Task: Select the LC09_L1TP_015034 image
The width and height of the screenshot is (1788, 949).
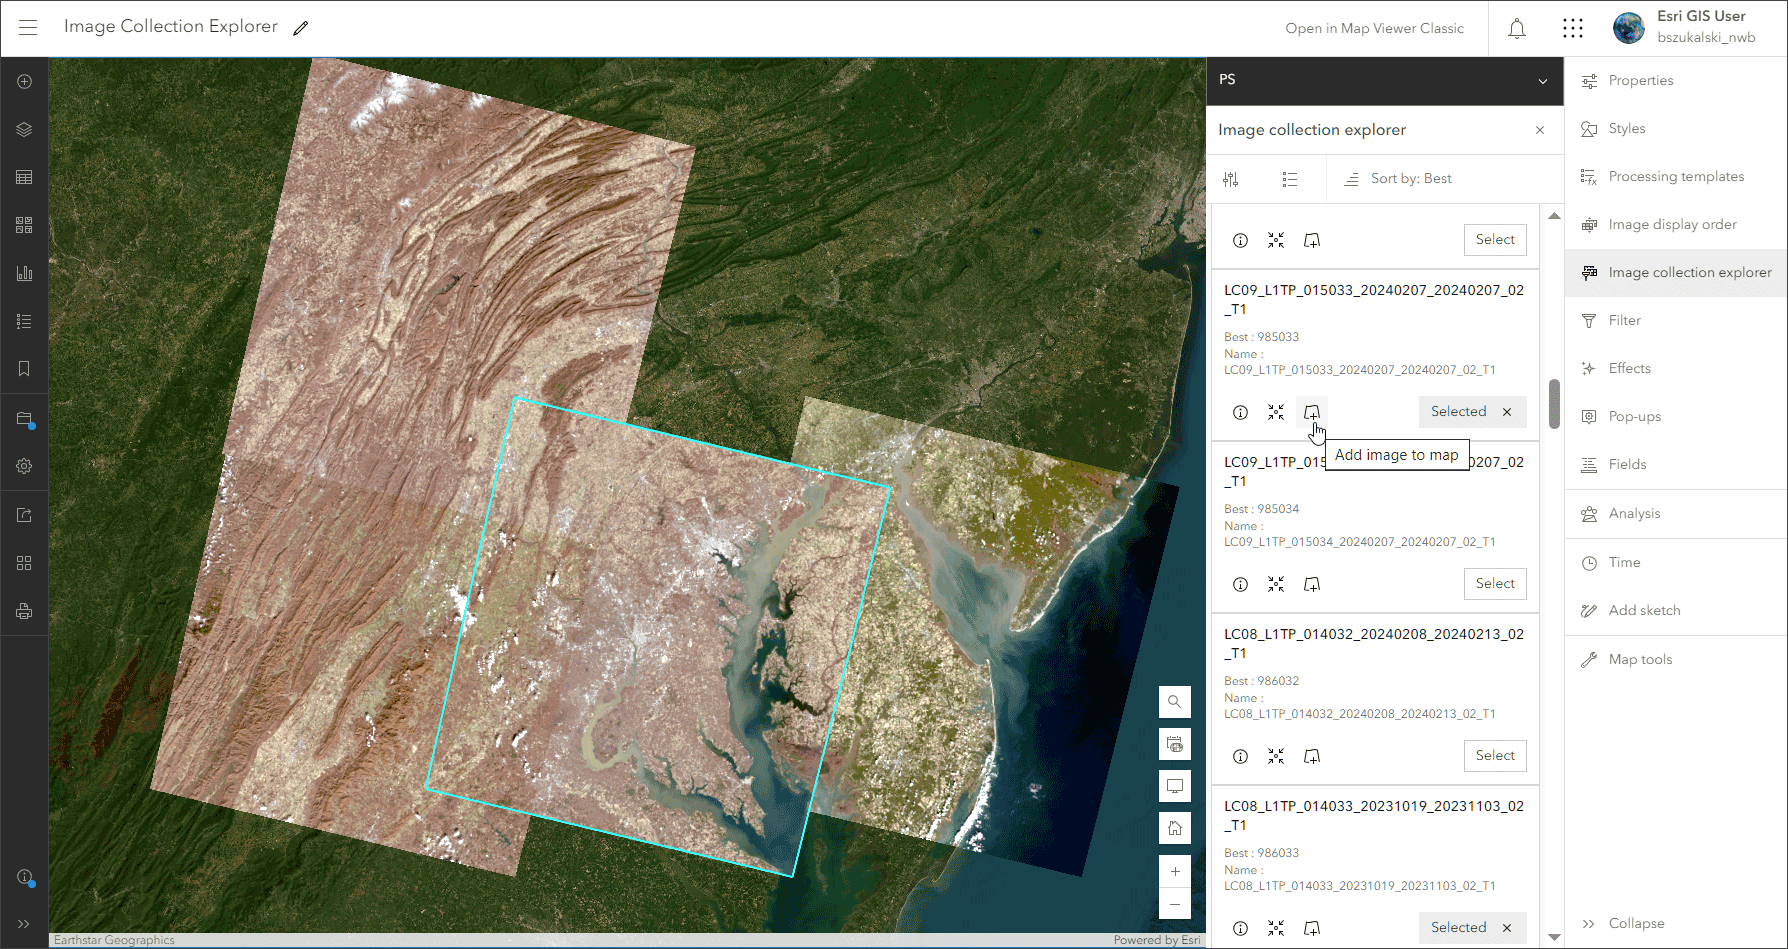Action: coord(1495,584)
